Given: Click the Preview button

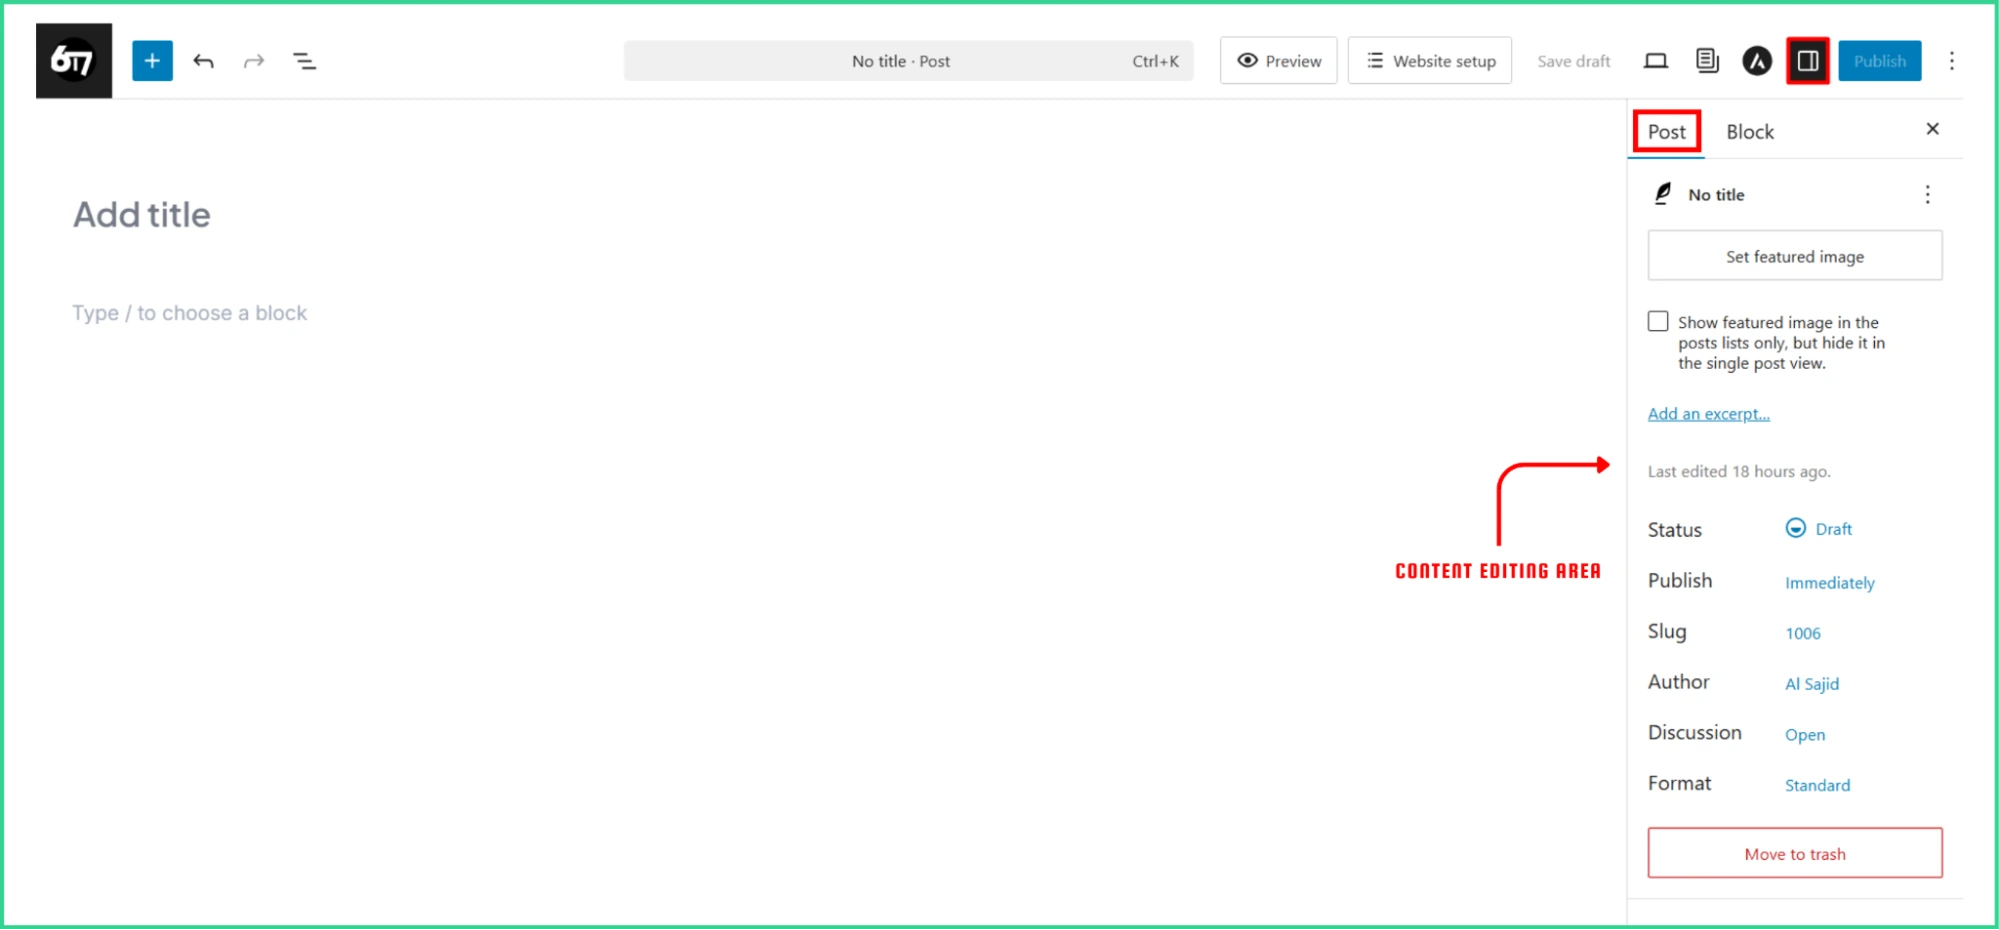Looking at the screenshot, I should 1278,61.
